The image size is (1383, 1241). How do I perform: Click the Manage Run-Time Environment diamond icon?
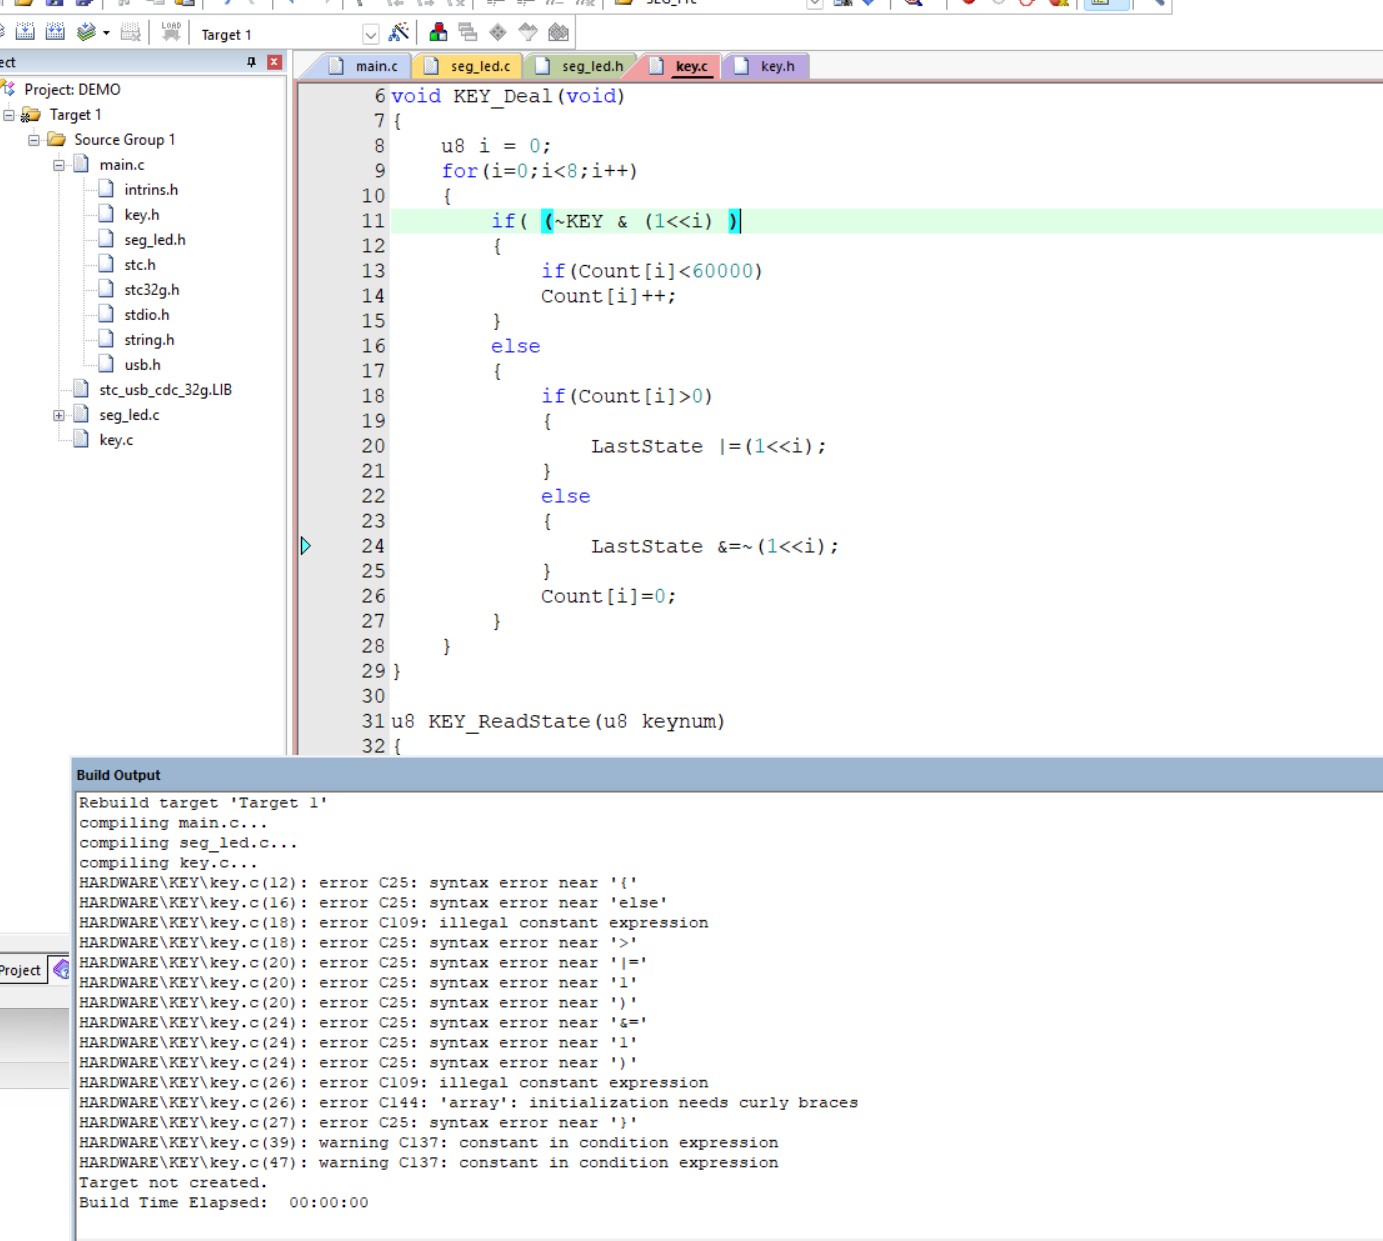[498, 32]
